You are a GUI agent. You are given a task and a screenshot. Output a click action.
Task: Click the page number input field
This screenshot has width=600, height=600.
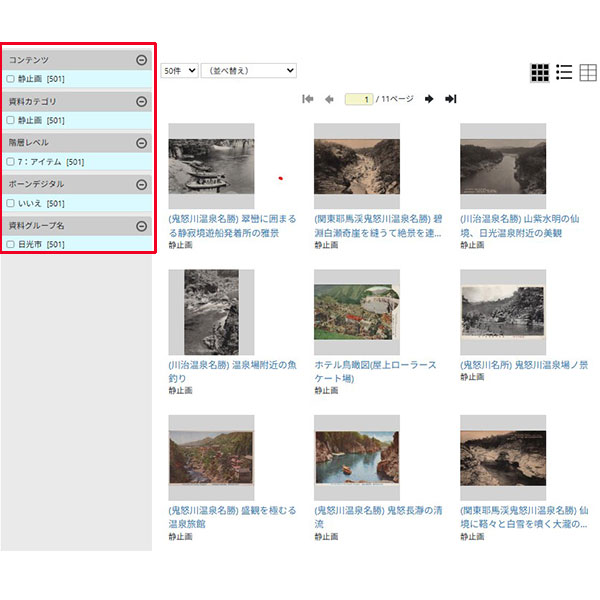tap(359, 99)
